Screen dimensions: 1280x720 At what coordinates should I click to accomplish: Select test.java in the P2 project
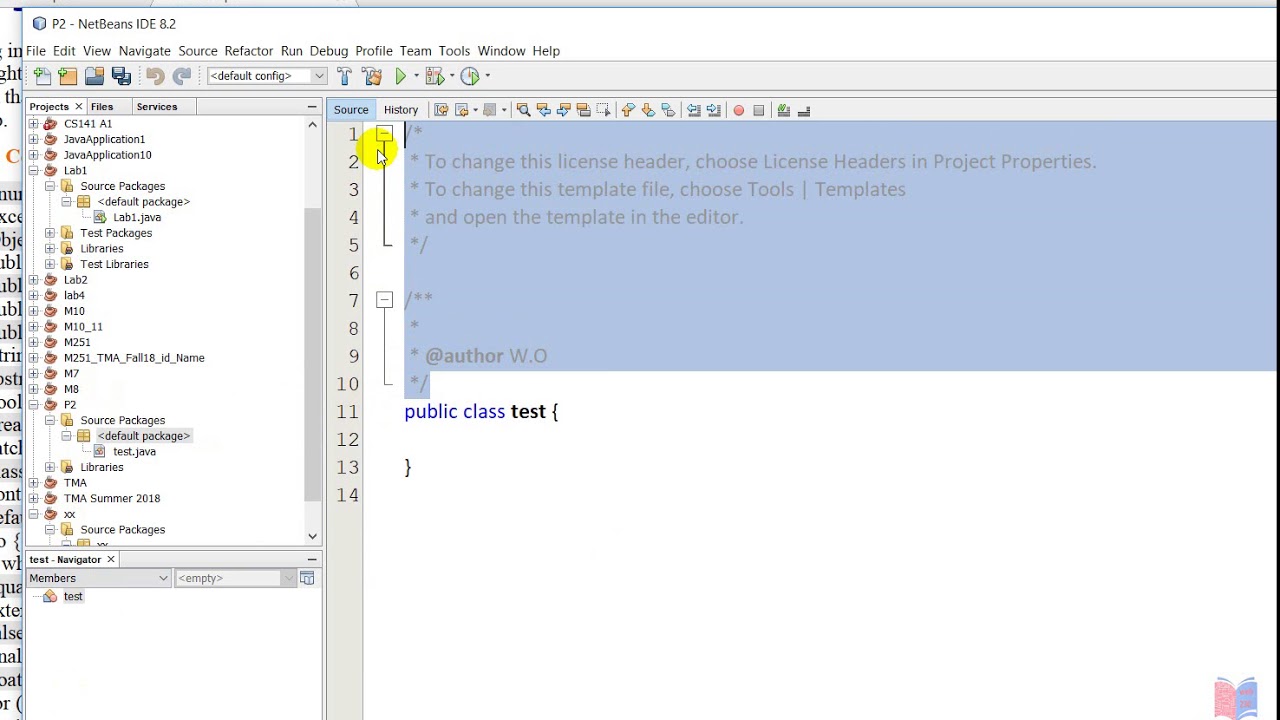coord(134,452)
